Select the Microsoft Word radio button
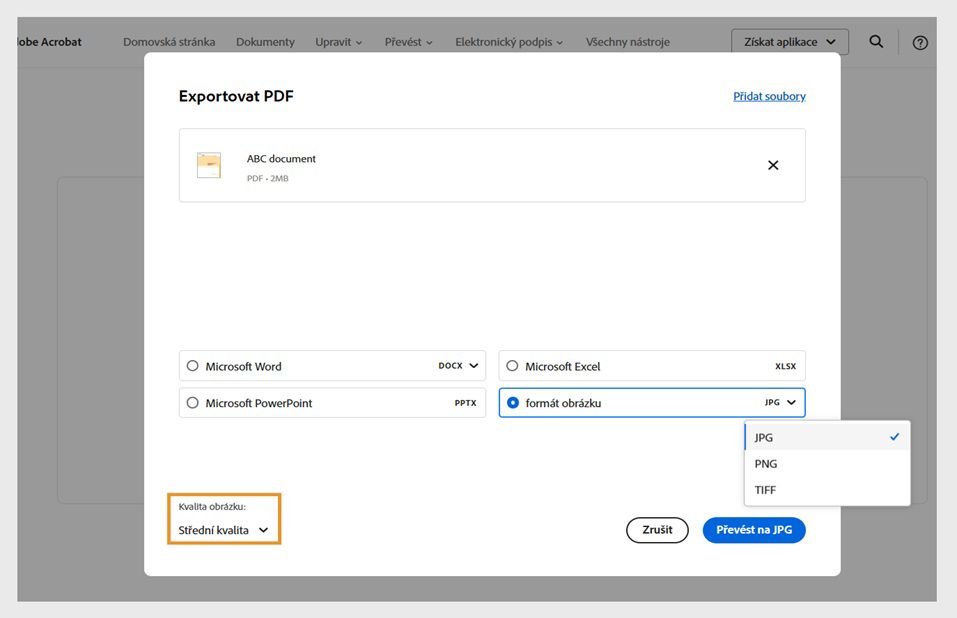 click(x=193, y=366)
